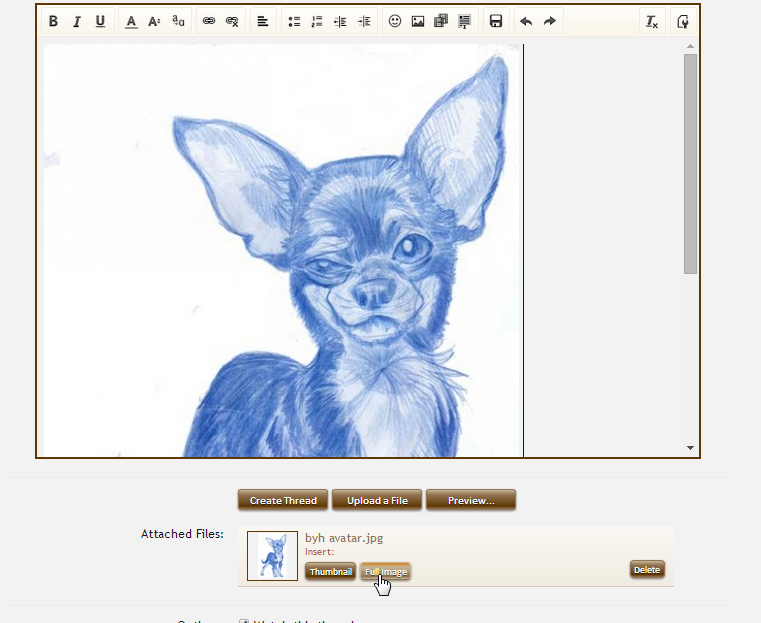Click the Create Thread button
This screenshot has height=623, width=761.
click(283, 500)
